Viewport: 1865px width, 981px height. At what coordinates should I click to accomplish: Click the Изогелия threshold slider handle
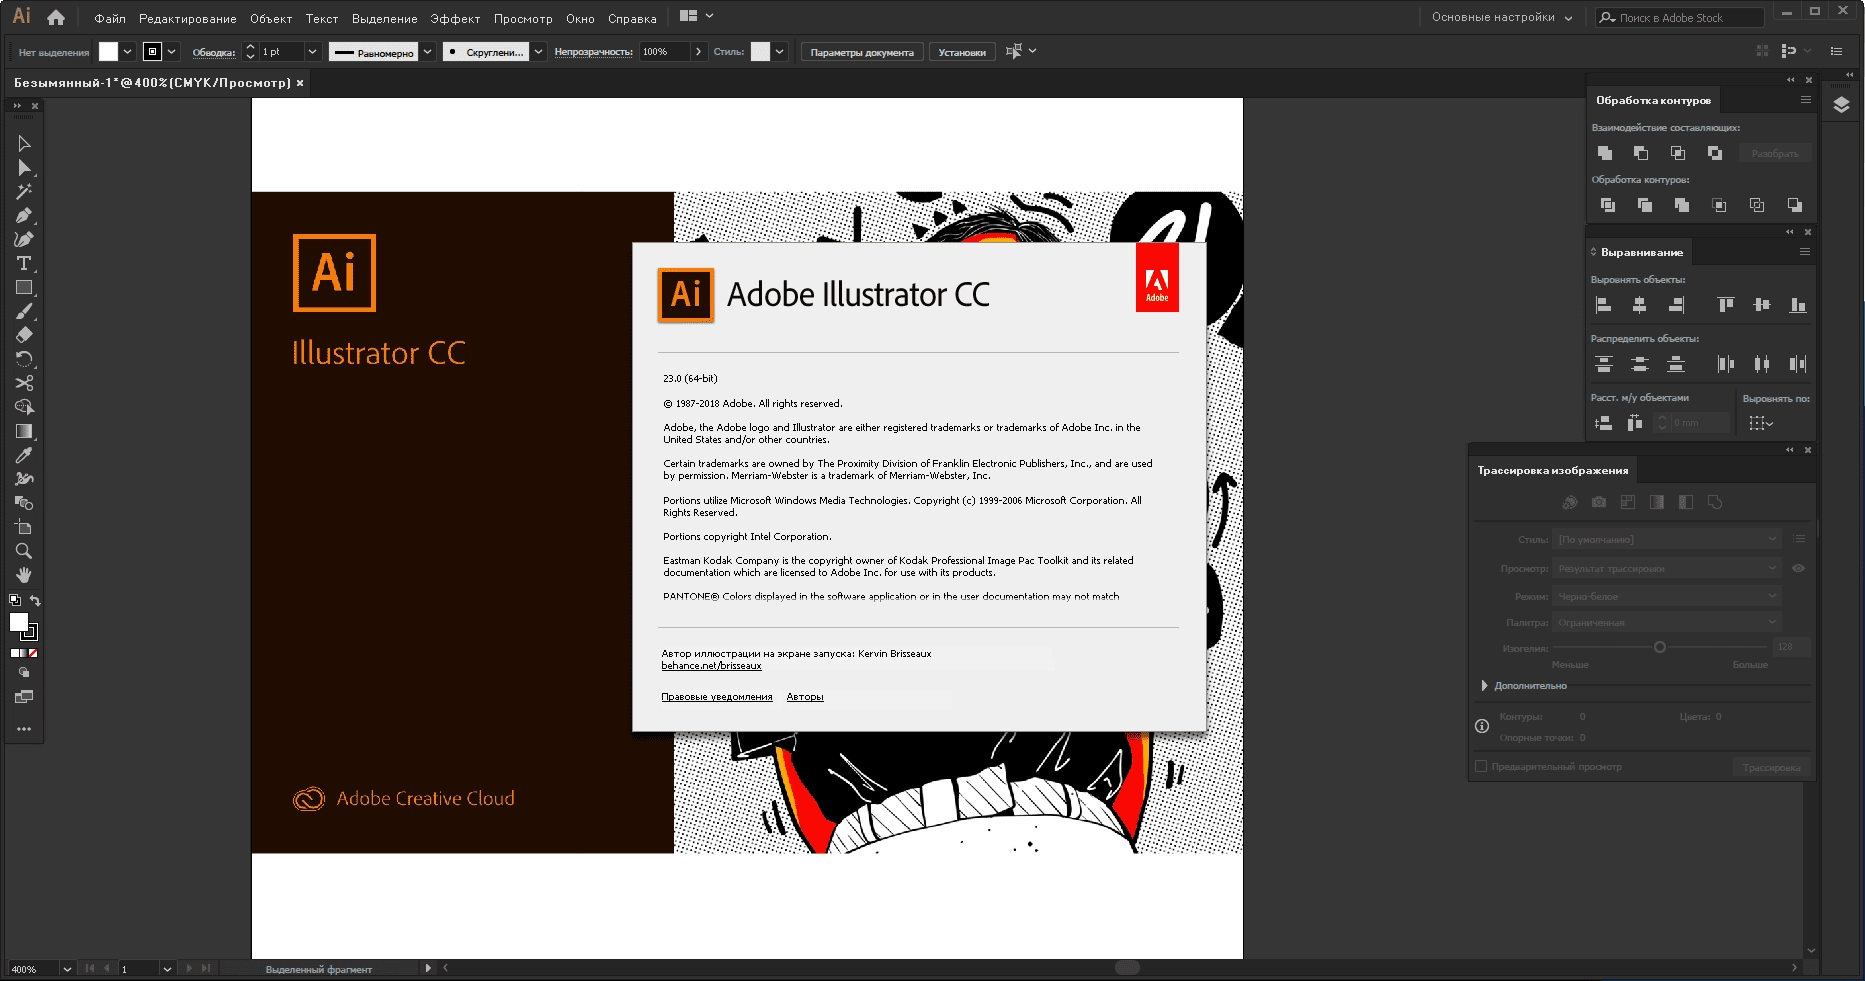tap(1660, 647)
